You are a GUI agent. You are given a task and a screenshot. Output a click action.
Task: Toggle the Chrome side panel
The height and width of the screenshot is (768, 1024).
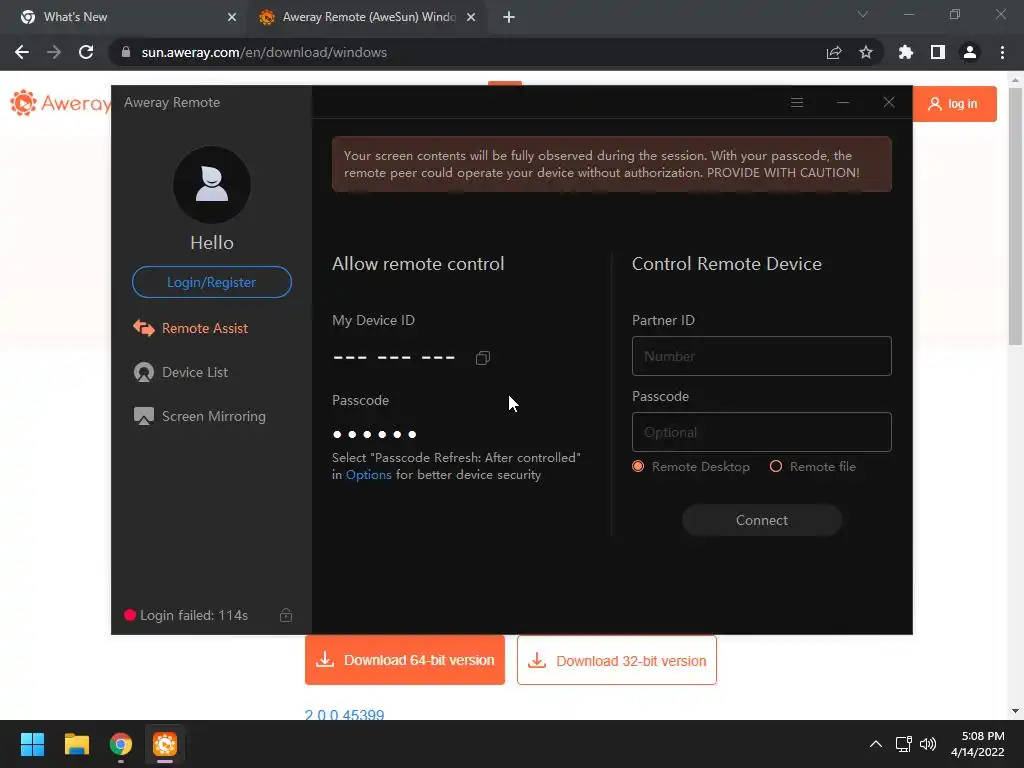pos(938,52)
